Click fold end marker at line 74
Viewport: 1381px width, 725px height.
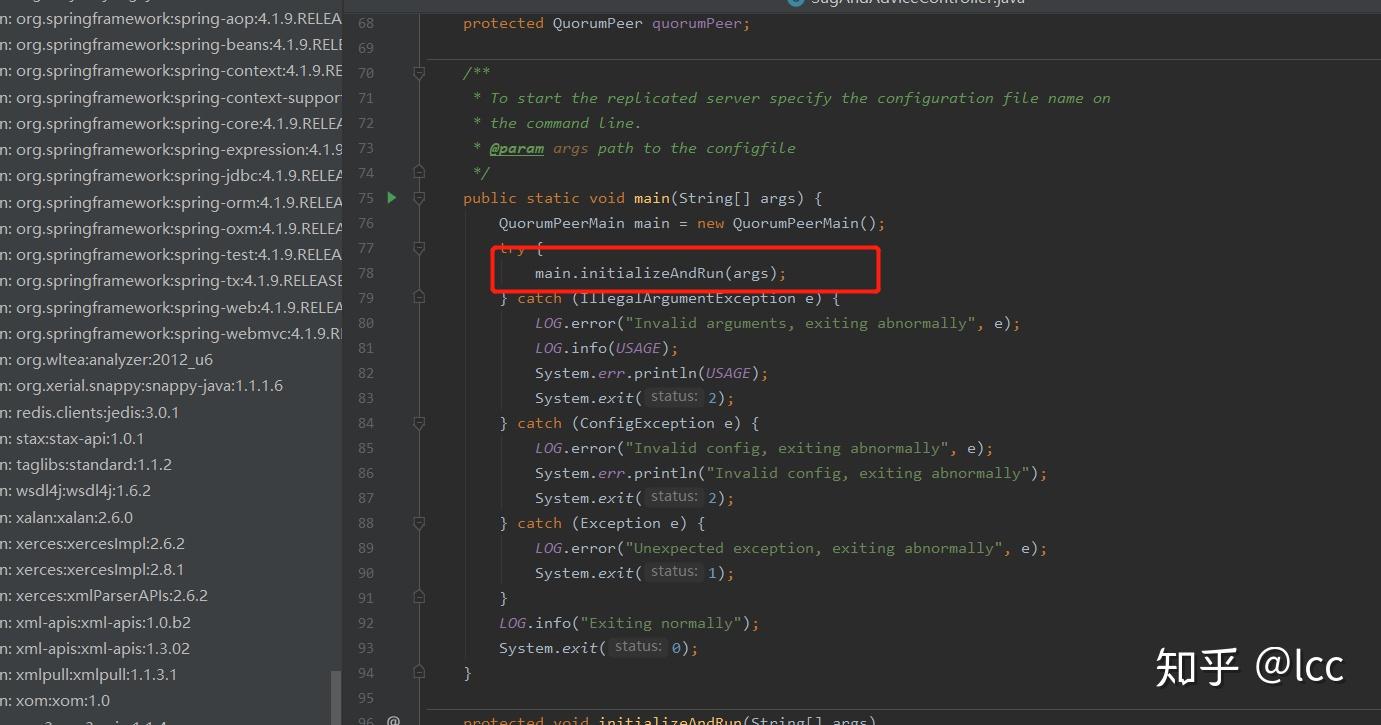pyautogui.click(x=419, y=172)
